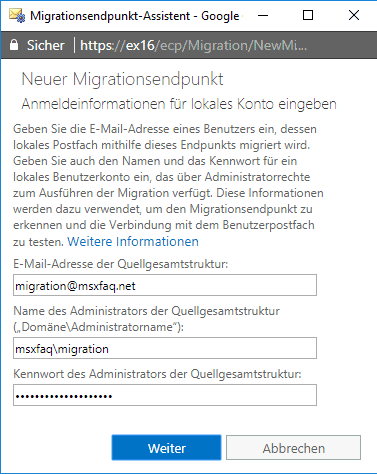Focus the field containing msxfaq\migration

[x=165, y=348]
